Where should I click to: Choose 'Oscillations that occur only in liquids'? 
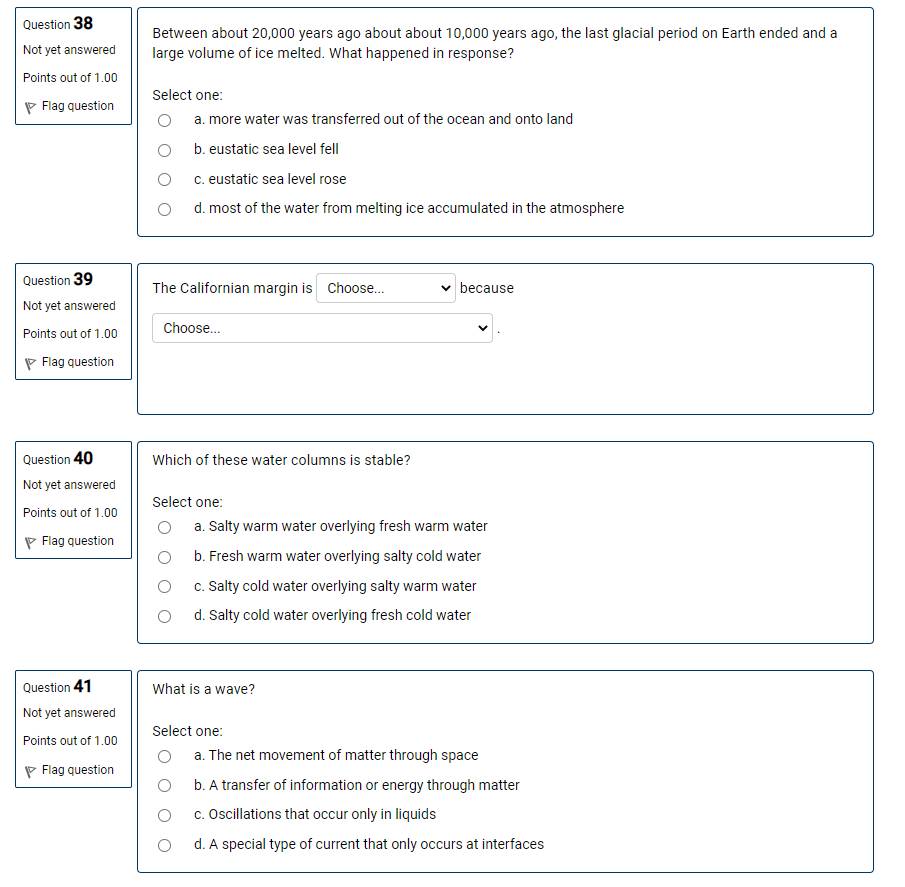pyautogui.click(x=164, y=815)
